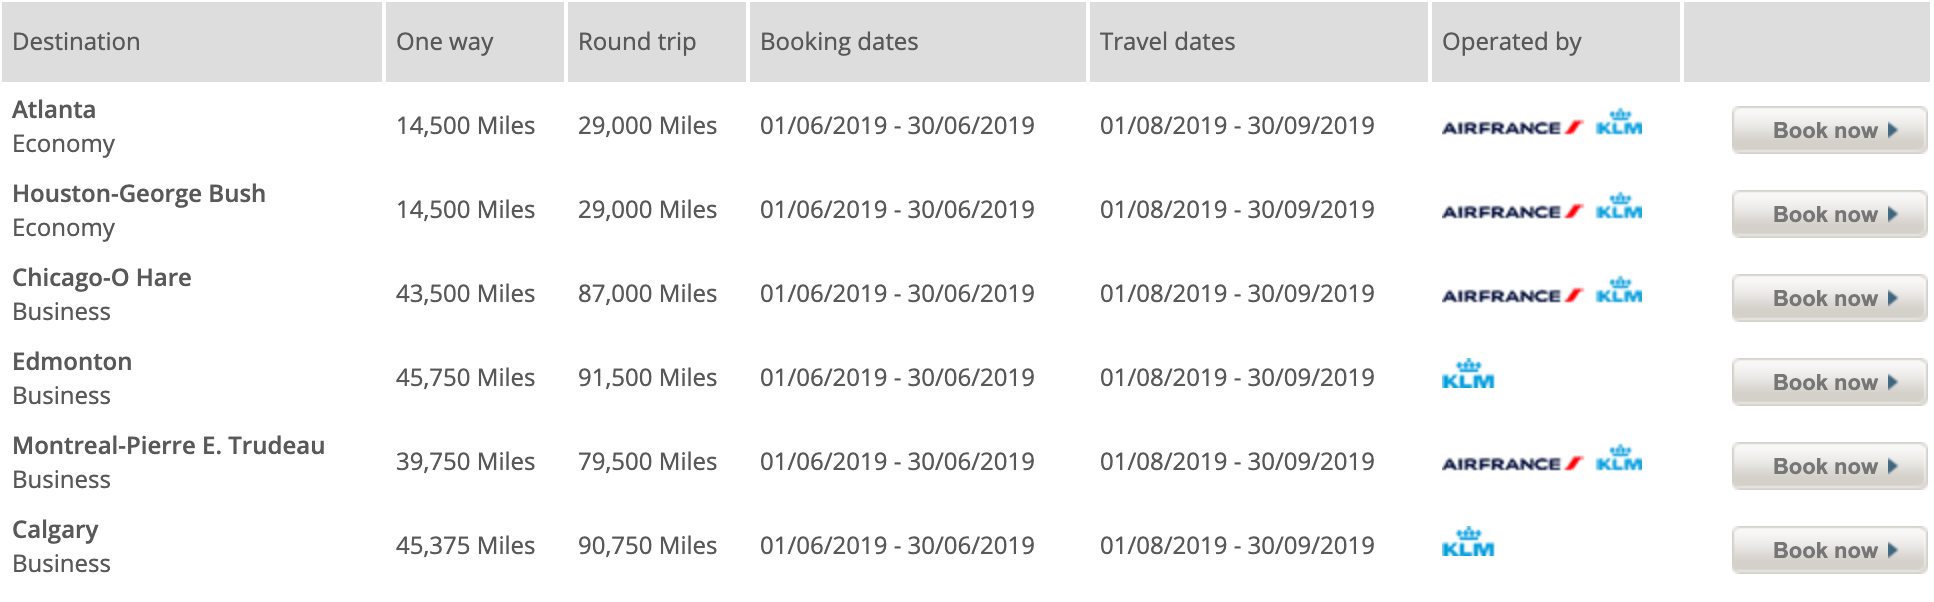The height and width of the screenshot is (602, 1934).
Task: Book the Atlanta Economy flight
Action: tap(1829, 130)
